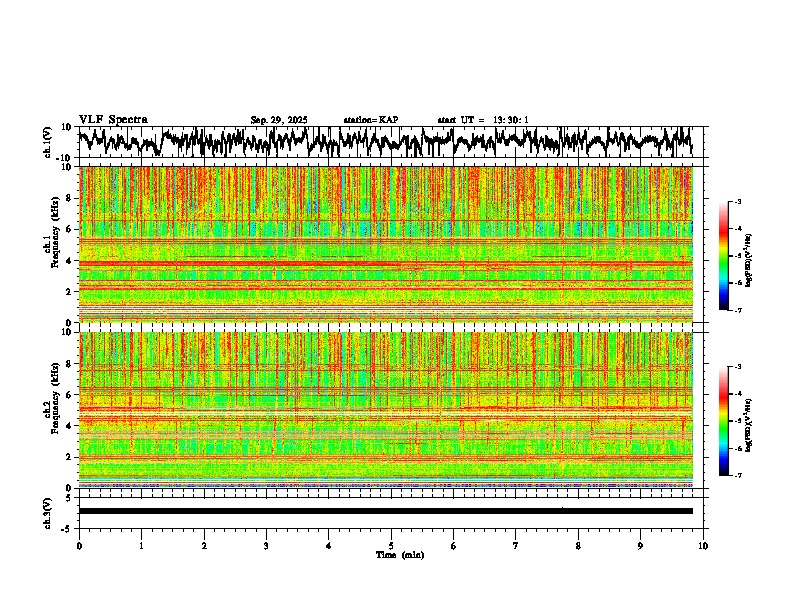Click the "Time (min)" axis title
The height and width of the screenshot is (612, 792).
coord(400,555)
